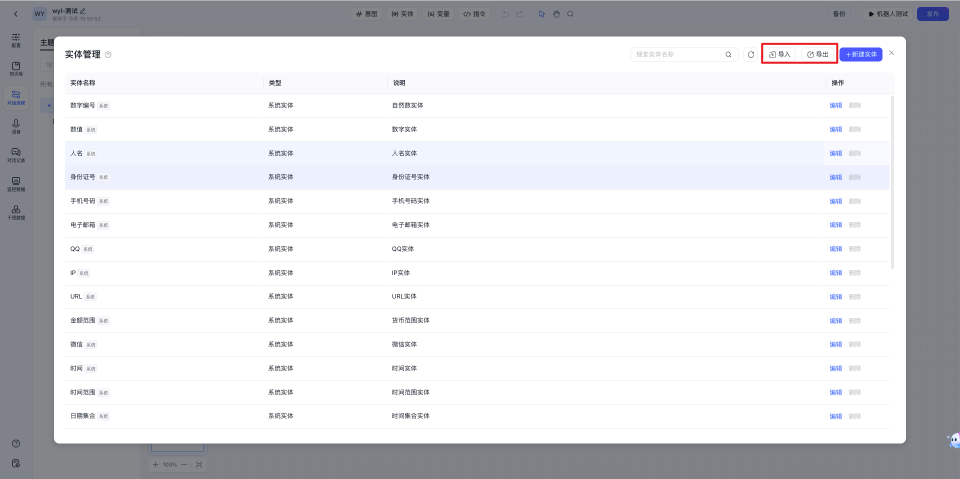Screen dimensions: 960x479
Task: Click 编辑 for the 日期集合 entity
Action: coord(835,416)
